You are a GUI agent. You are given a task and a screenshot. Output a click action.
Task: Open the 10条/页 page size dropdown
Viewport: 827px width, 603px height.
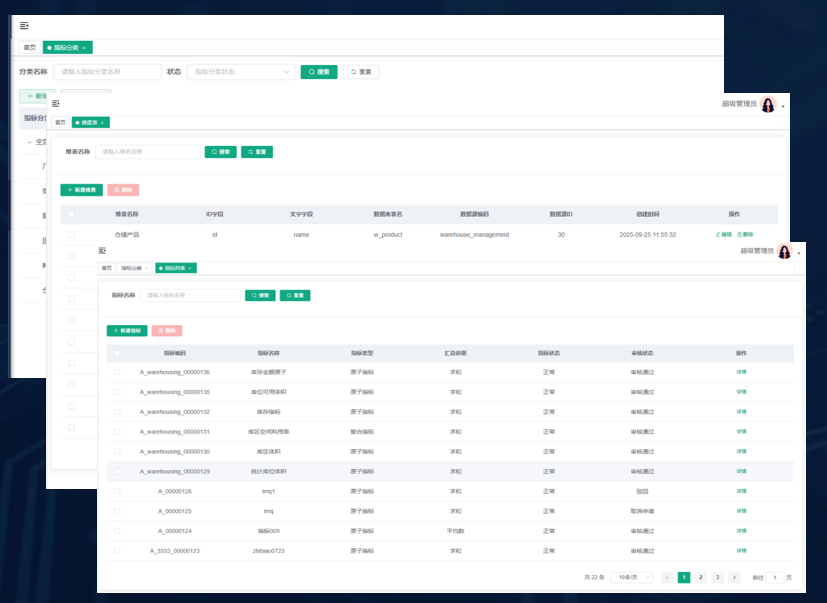(x=632, y=578)
